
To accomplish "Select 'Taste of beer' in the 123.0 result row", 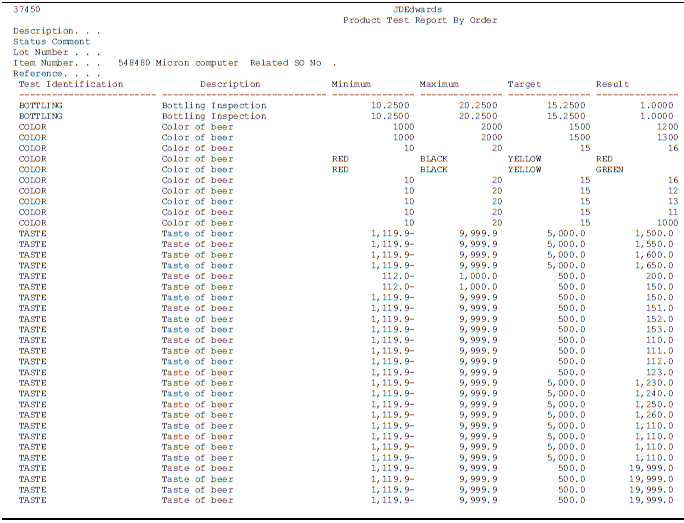I will [197, 373].
